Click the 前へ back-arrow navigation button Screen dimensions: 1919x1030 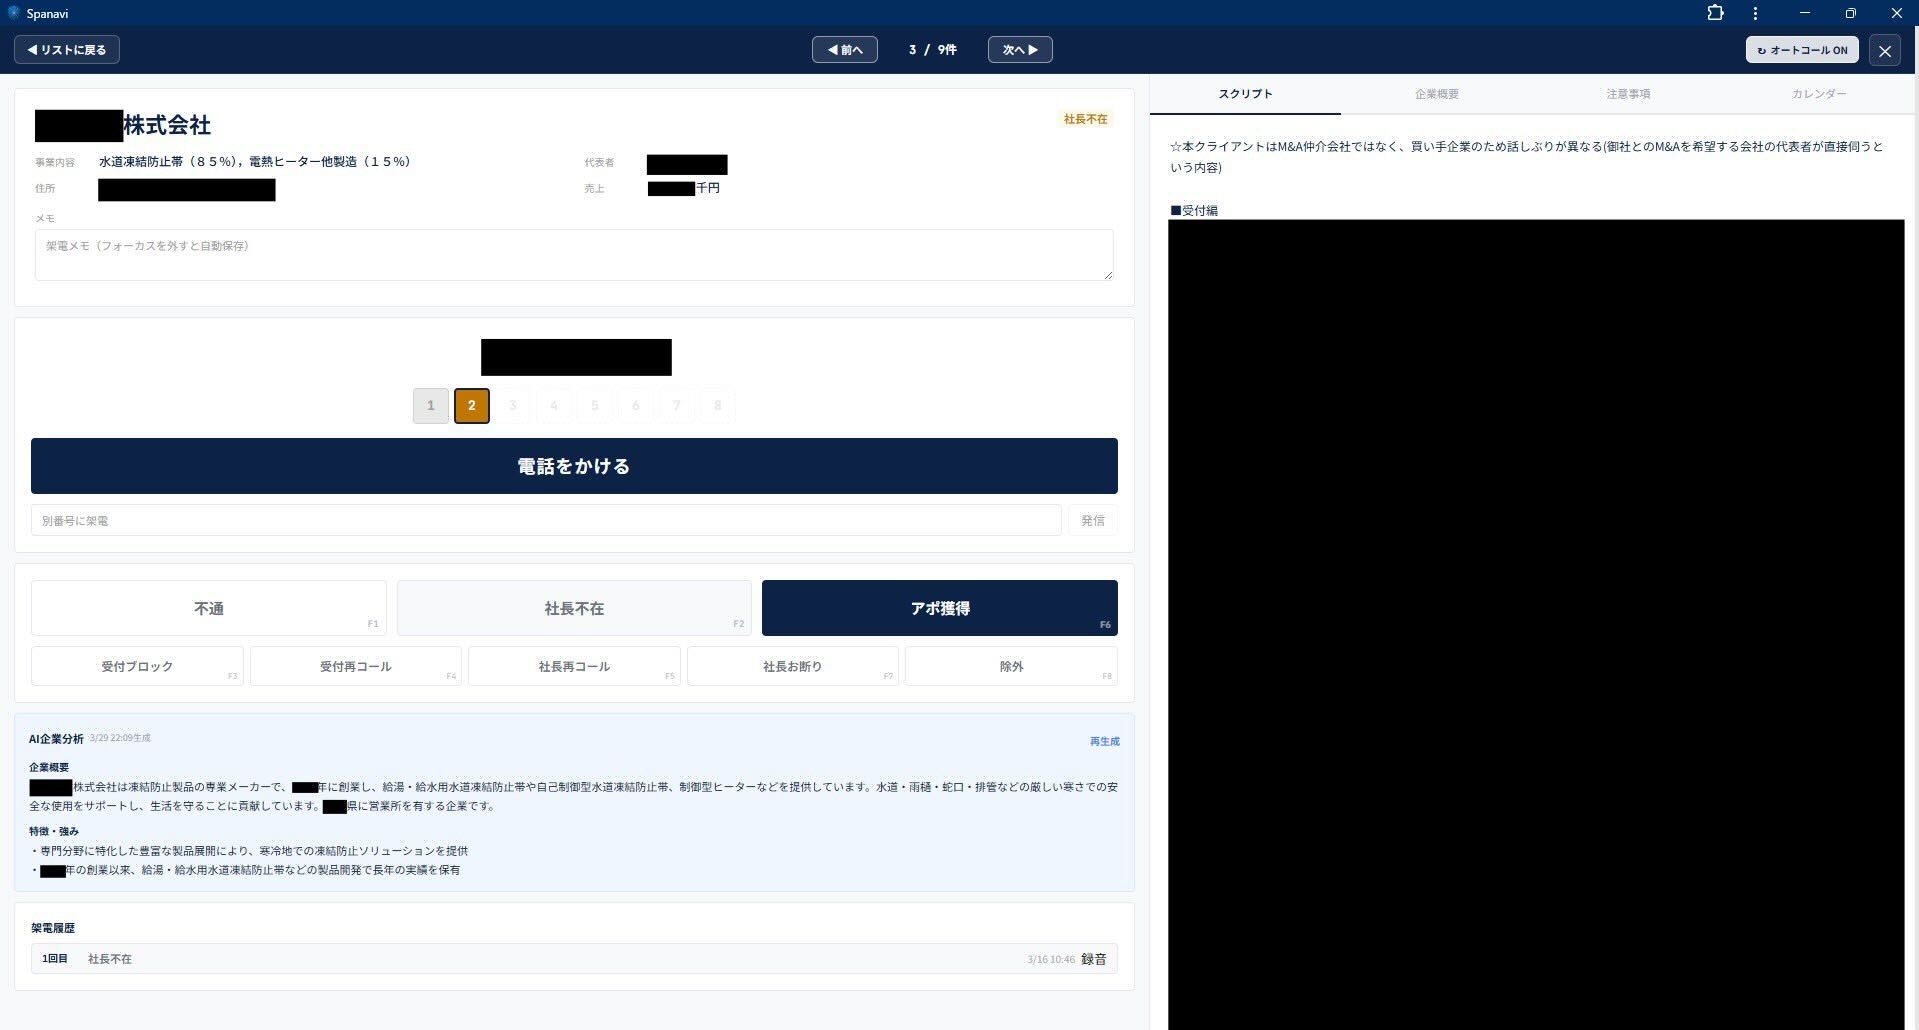pos(843,49)
